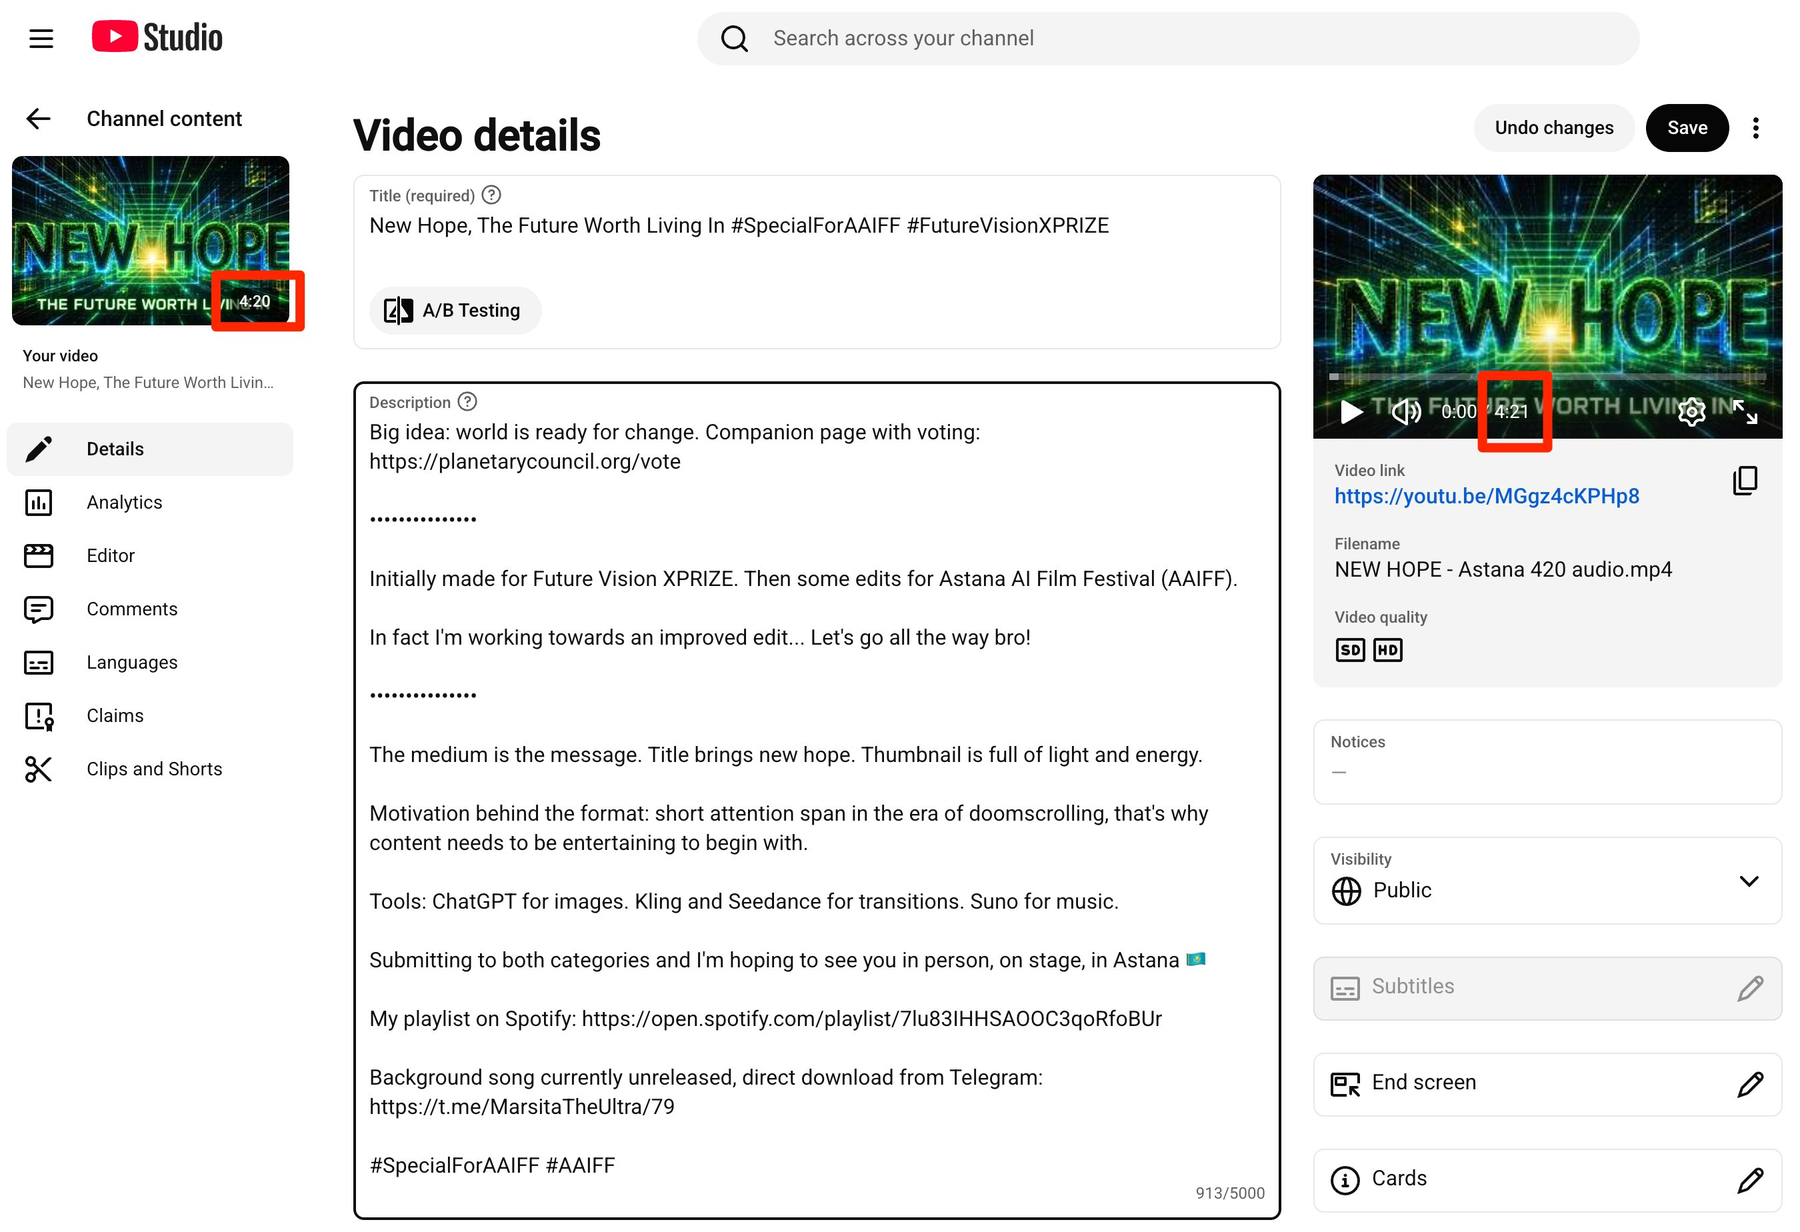Screen dimensions: 1800x1232
Task: Click the planetarycouncil.org/vote URL in description
Action: [x=525, y=462]
